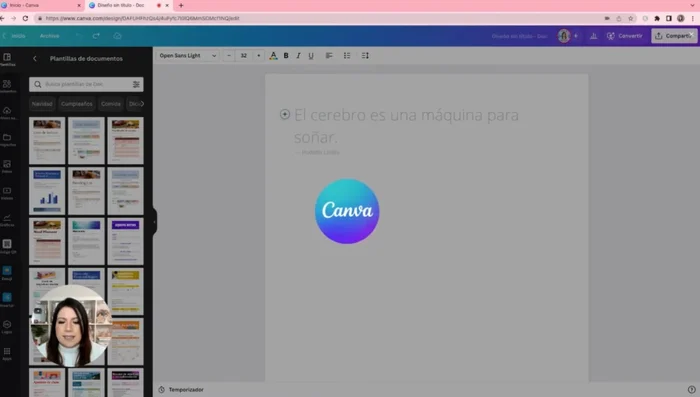Click the Compartir button

[x=674, y=36]
